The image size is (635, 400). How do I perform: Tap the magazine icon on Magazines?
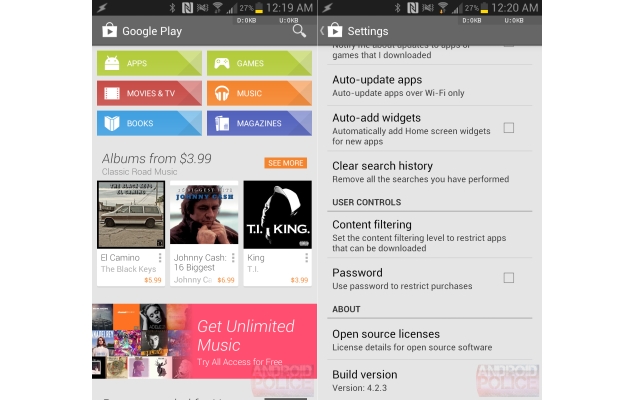point(222,123)
